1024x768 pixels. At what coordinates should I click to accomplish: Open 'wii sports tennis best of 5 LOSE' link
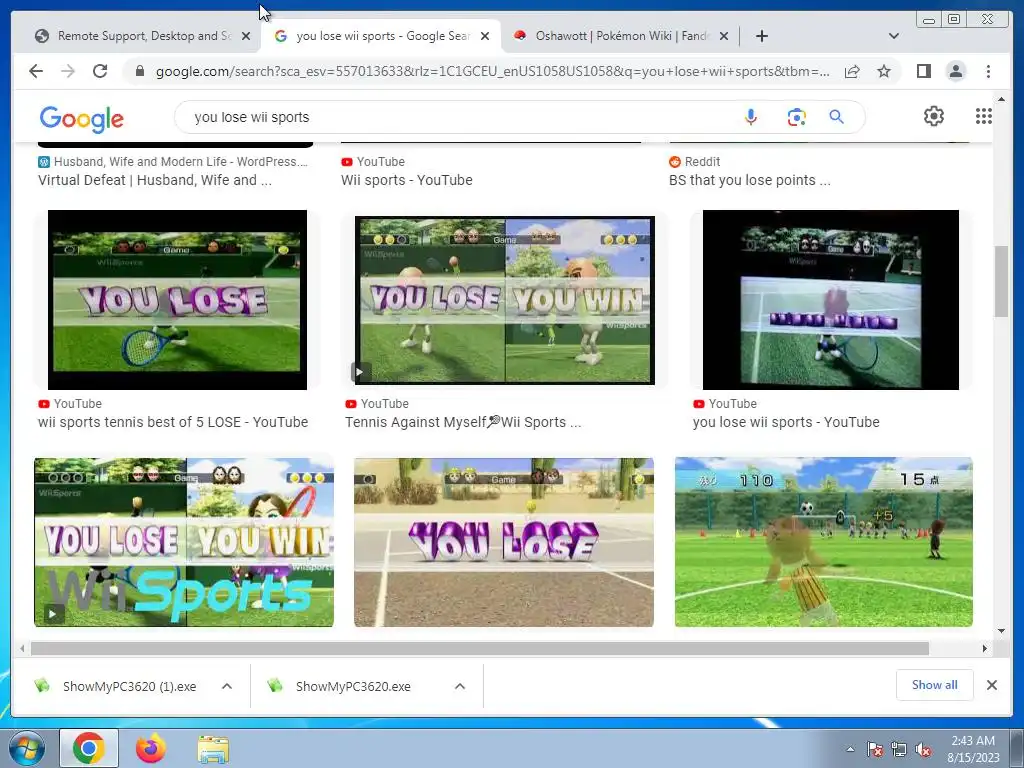173,422
